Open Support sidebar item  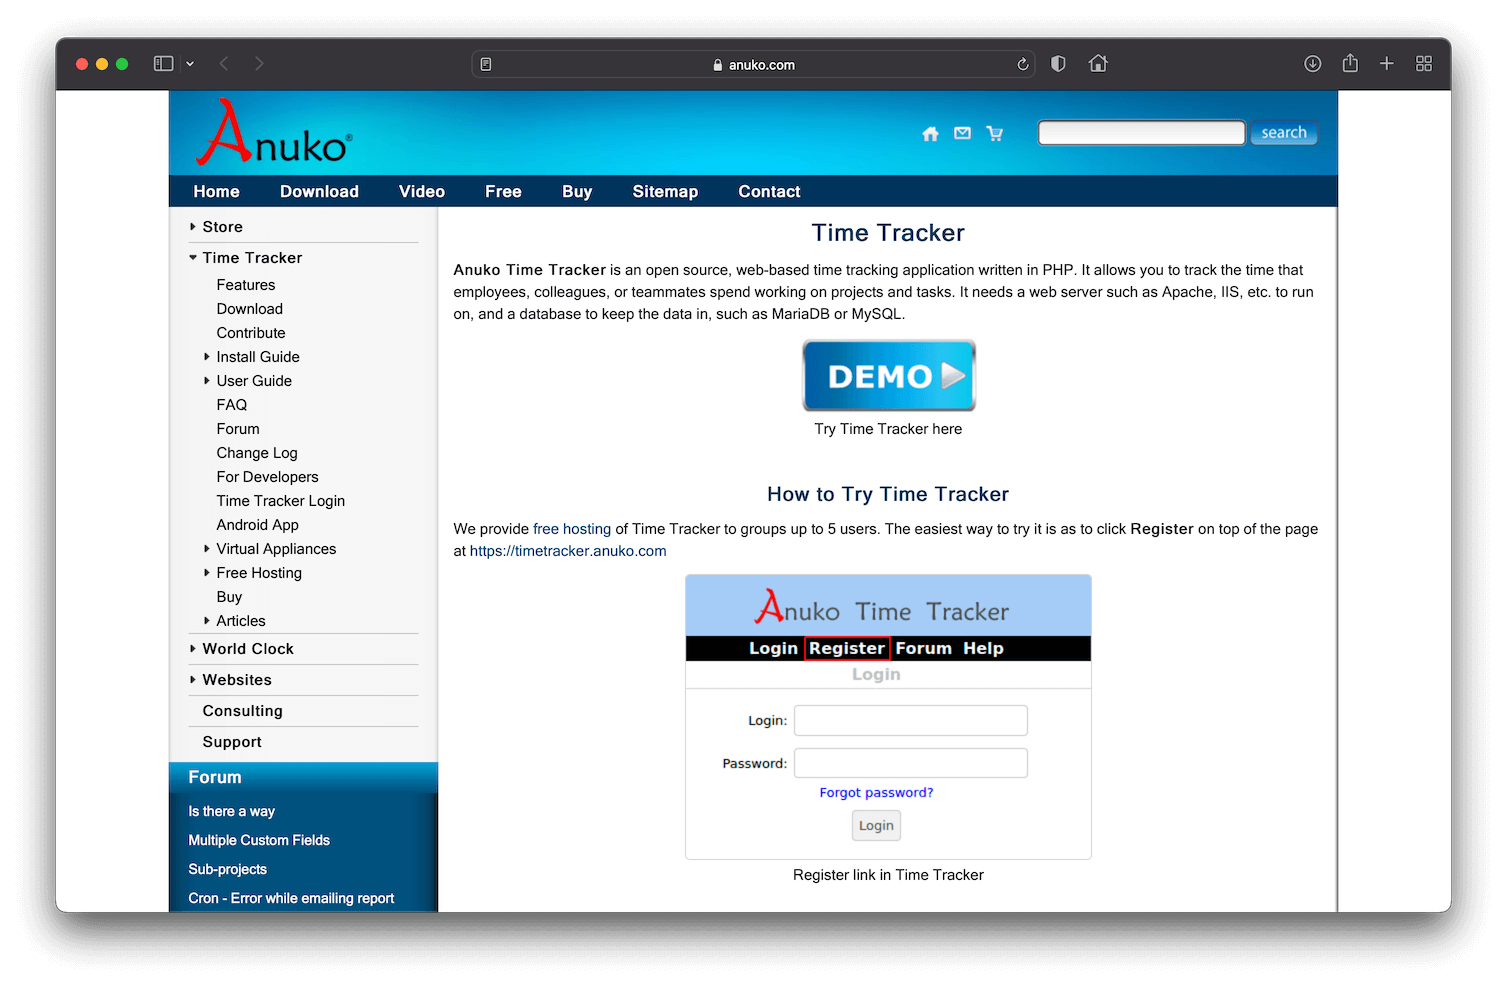click(x=232, y=742)
